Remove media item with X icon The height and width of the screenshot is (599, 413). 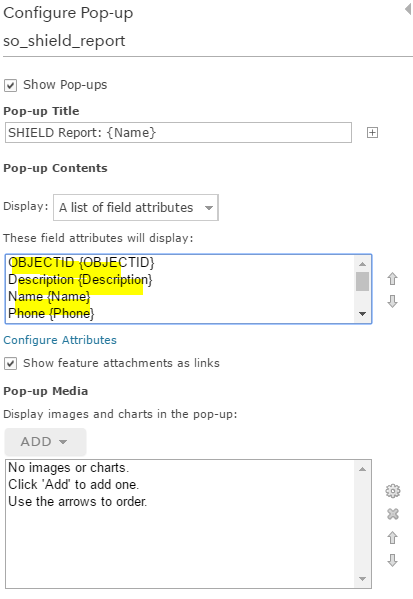393,514
